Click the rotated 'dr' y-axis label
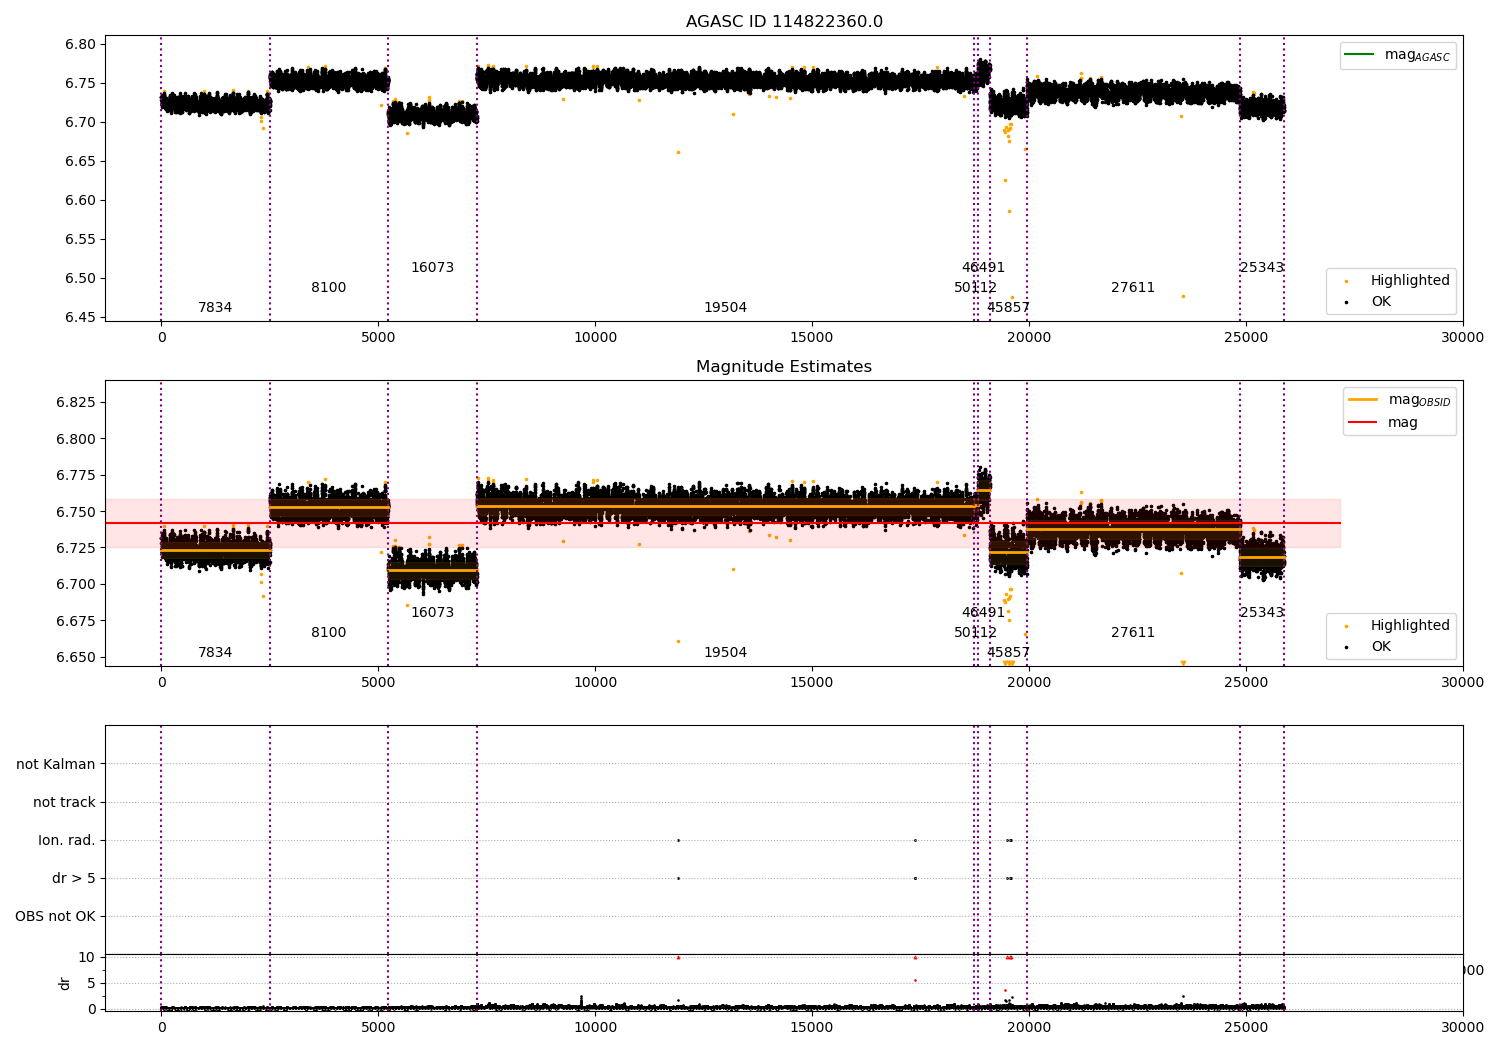Viewport: 1500px width, 1050px height. tap(65, 983)
